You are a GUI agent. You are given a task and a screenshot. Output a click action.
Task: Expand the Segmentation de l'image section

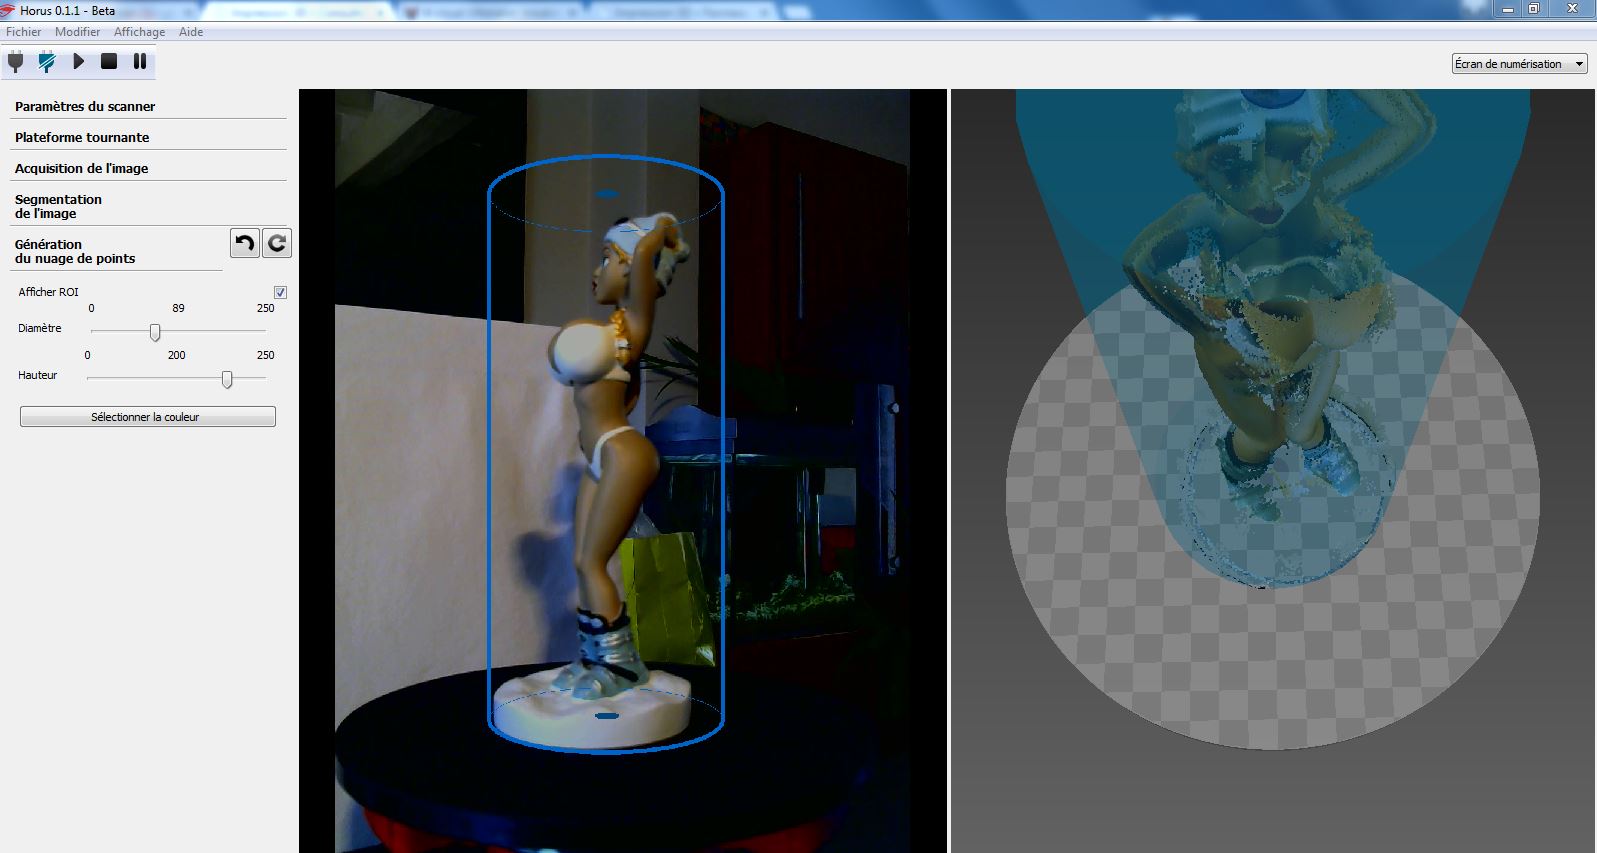[x=58, y=206]
